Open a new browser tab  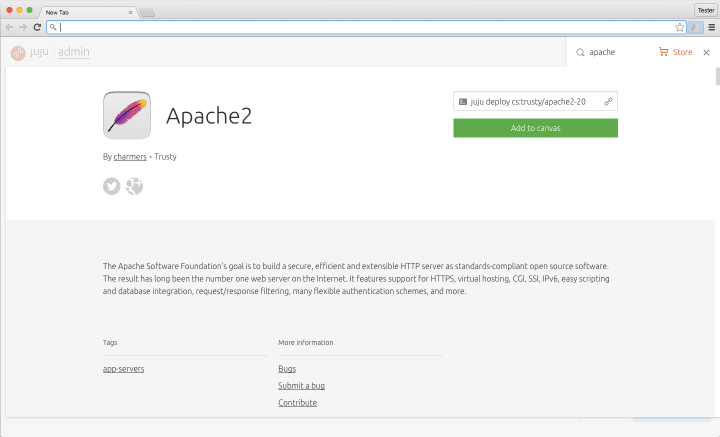point(147,12)
